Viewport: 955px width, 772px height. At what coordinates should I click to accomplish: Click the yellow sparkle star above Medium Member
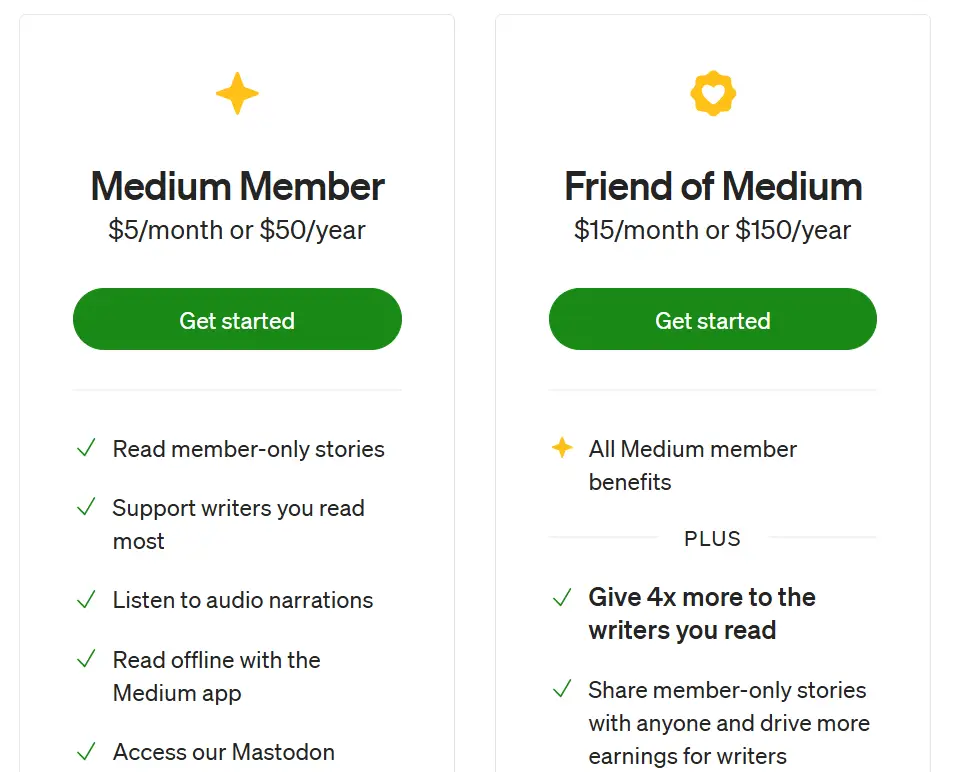click(237, 94)
